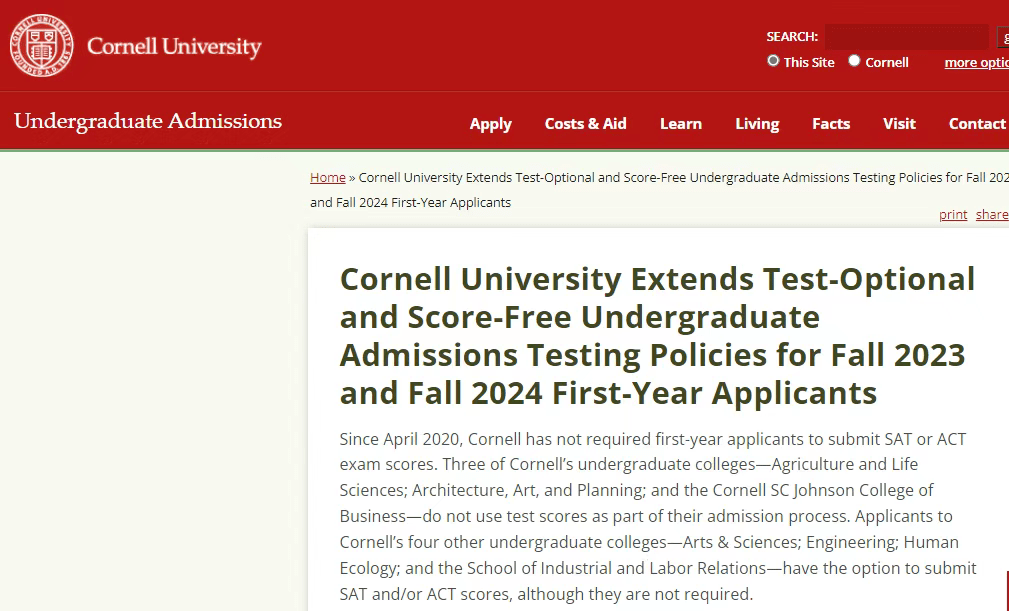Screen dimensions: 1009x611
Task: Select the This Site radio button
Action: 773,61
